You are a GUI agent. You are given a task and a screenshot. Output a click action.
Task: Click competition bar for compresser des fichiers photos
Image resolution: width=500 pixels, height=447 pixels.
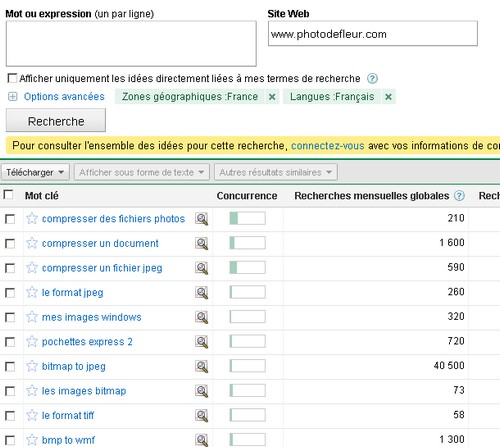point(248,218)
